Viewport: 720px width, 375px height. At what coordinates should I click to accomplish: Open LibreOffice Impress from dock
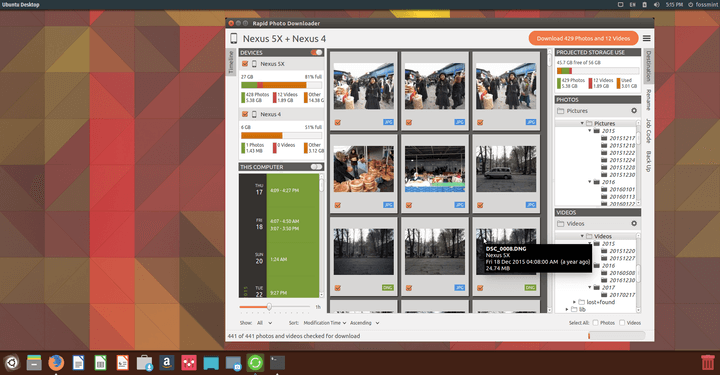click(122, 363)
